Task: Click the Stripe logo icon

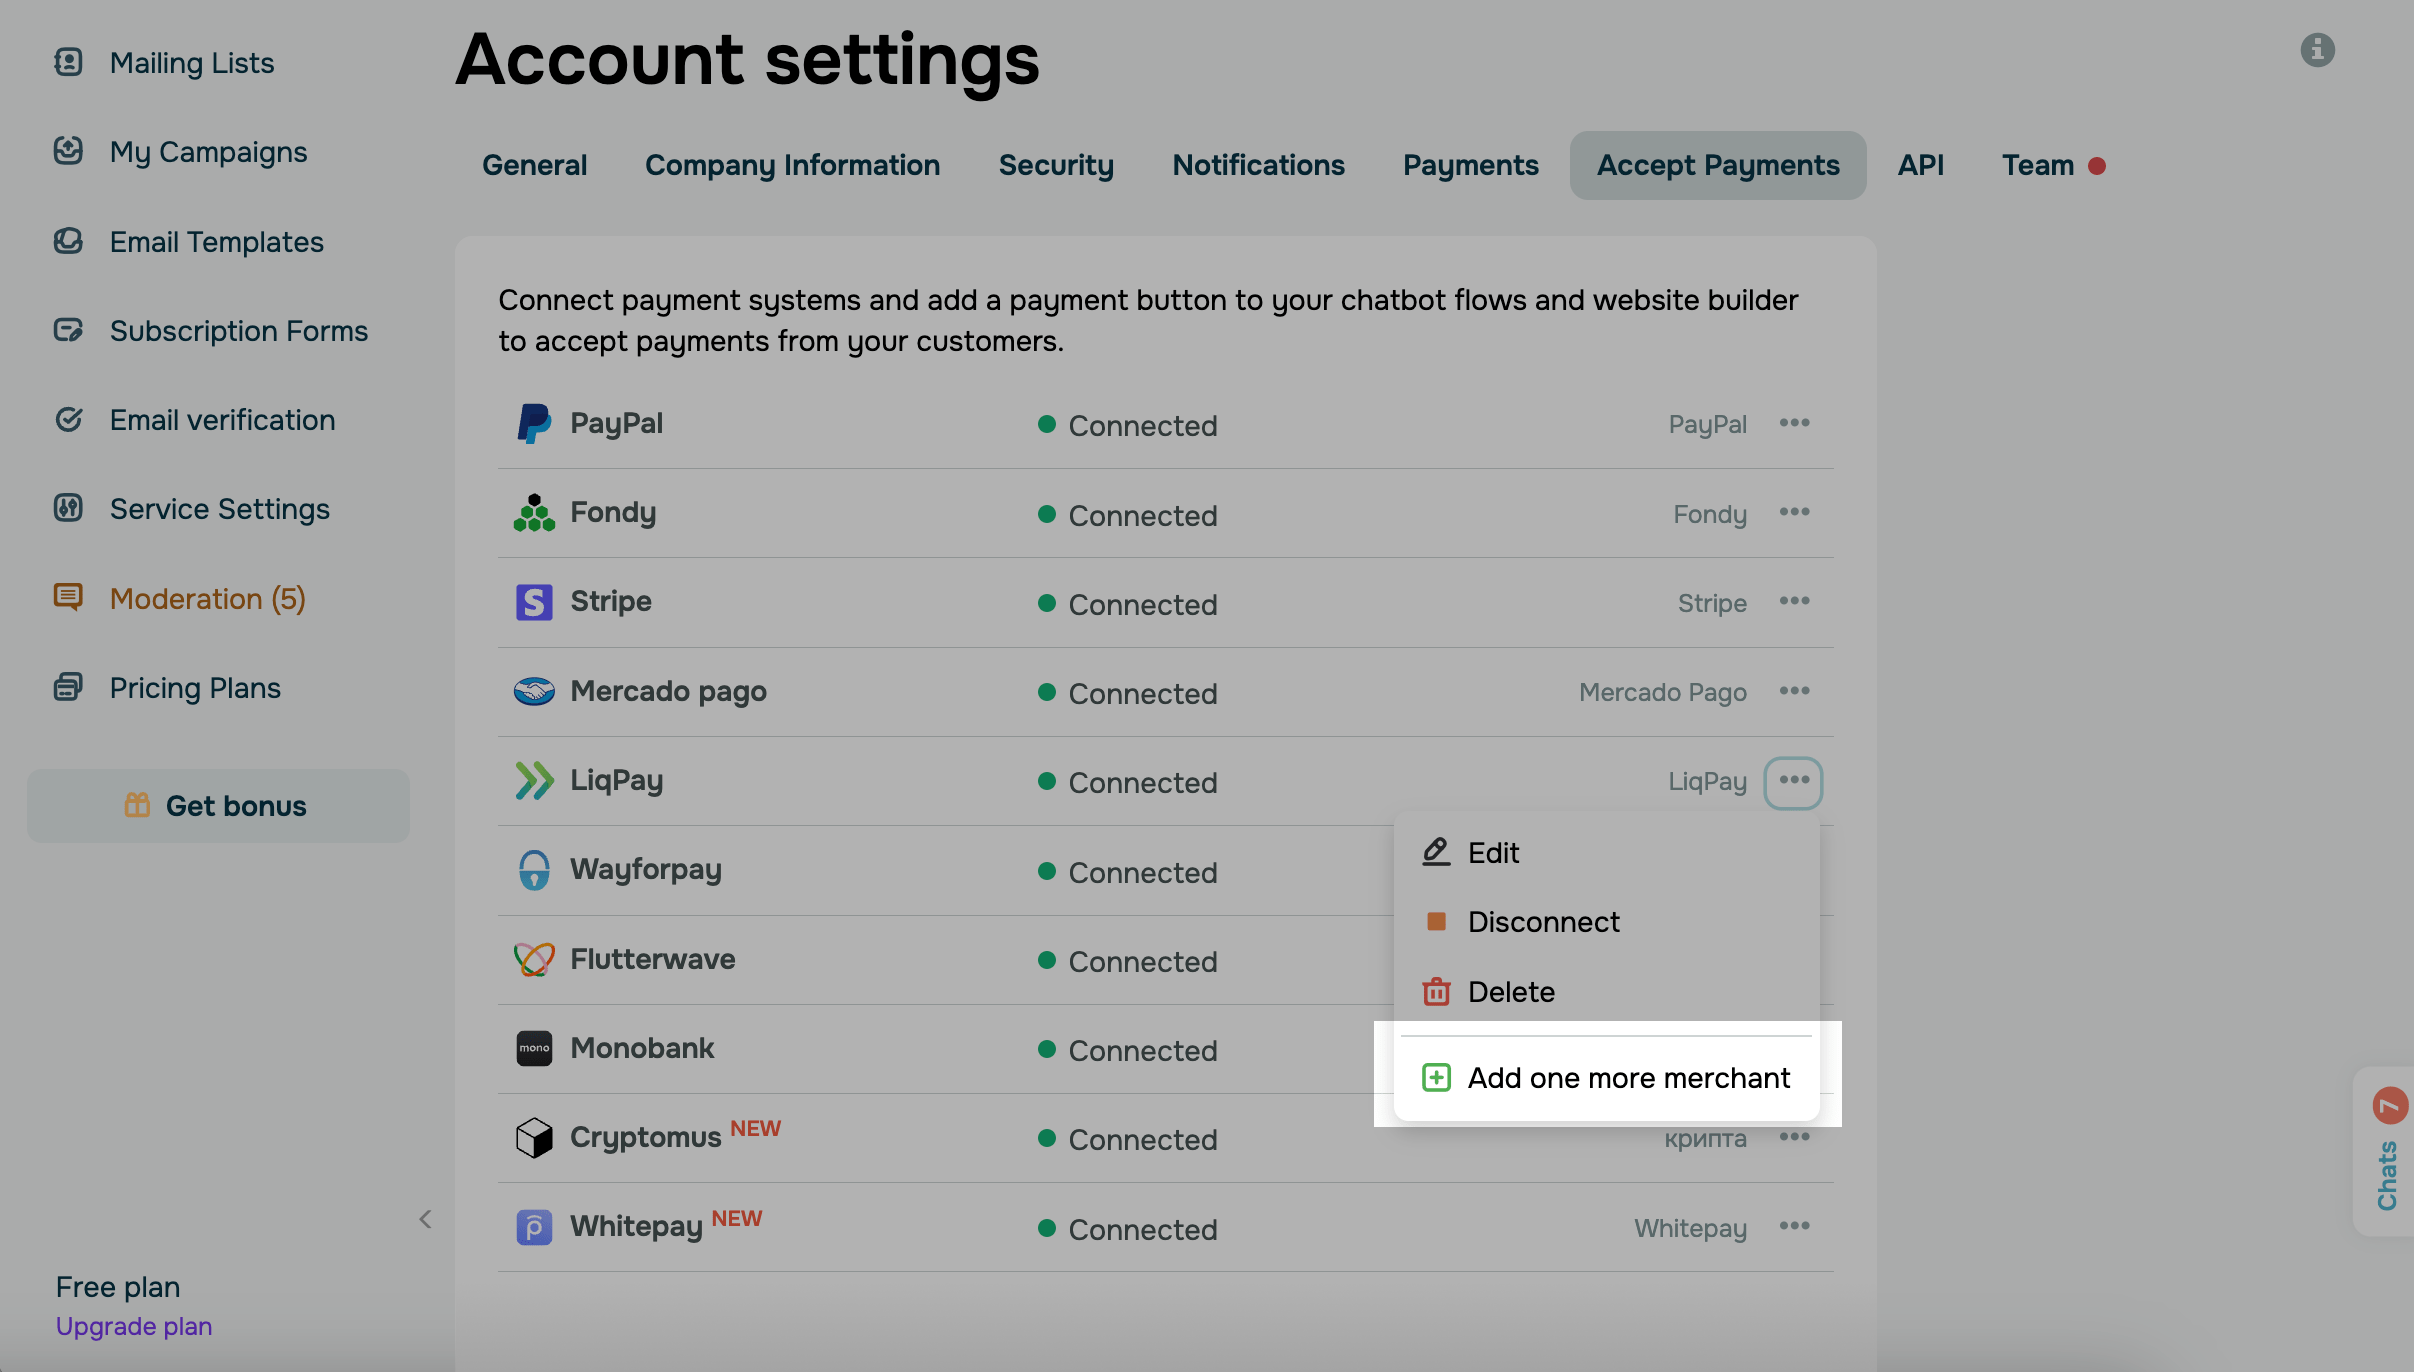Action: point(534,603)
